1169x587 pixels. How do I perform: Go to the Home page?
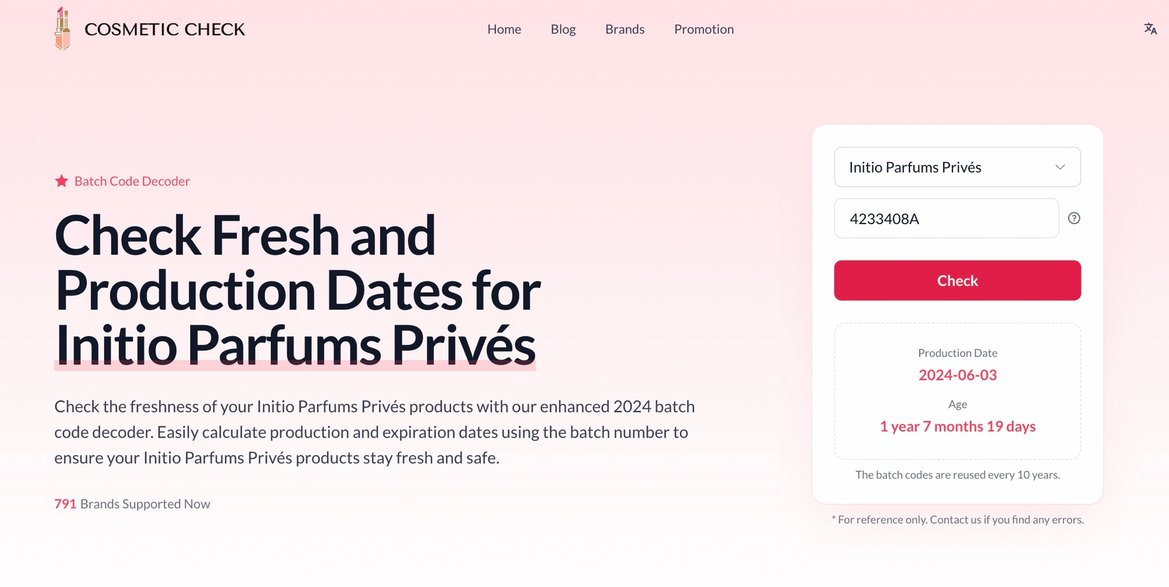pyautogui.click(x=504, y=29)
